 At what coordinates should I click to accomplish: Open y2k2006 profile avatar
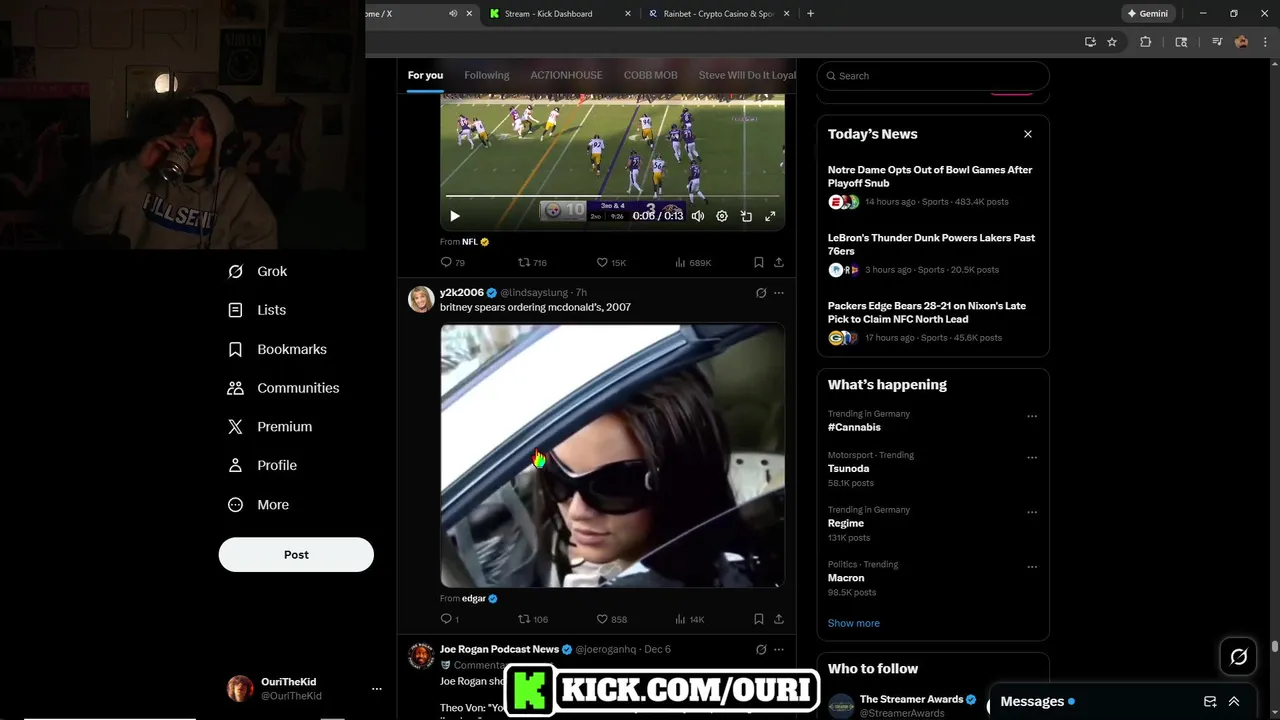(x=421, y=299)
